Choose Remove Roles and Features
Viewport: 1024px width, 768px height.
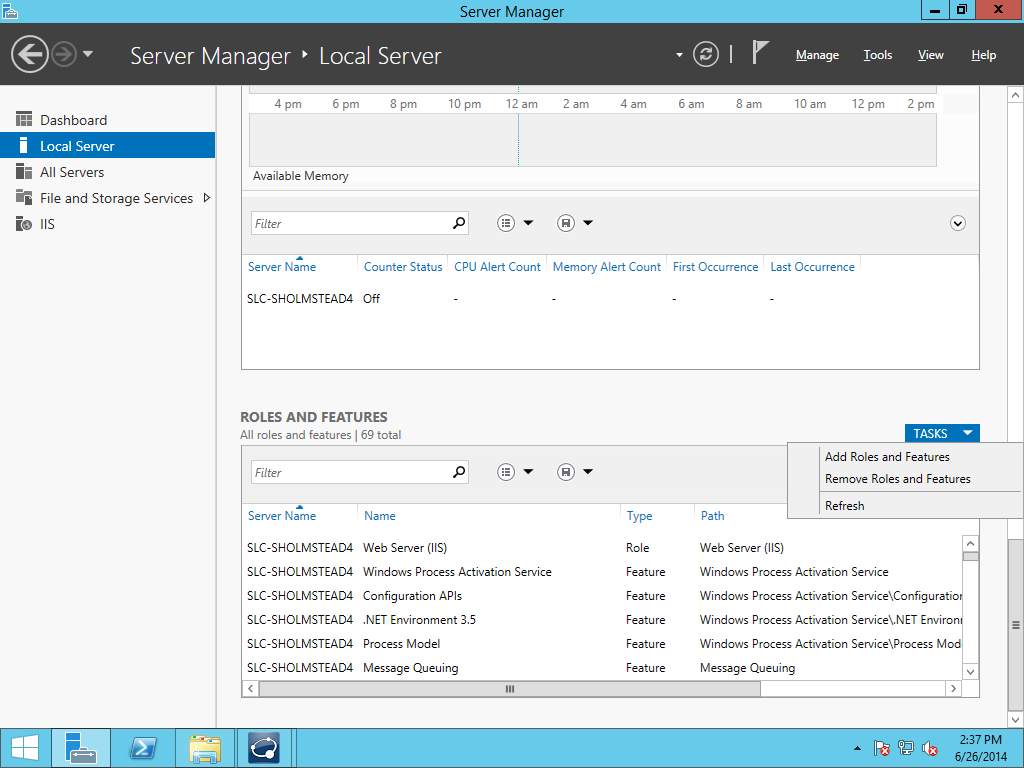pos(897,479)
